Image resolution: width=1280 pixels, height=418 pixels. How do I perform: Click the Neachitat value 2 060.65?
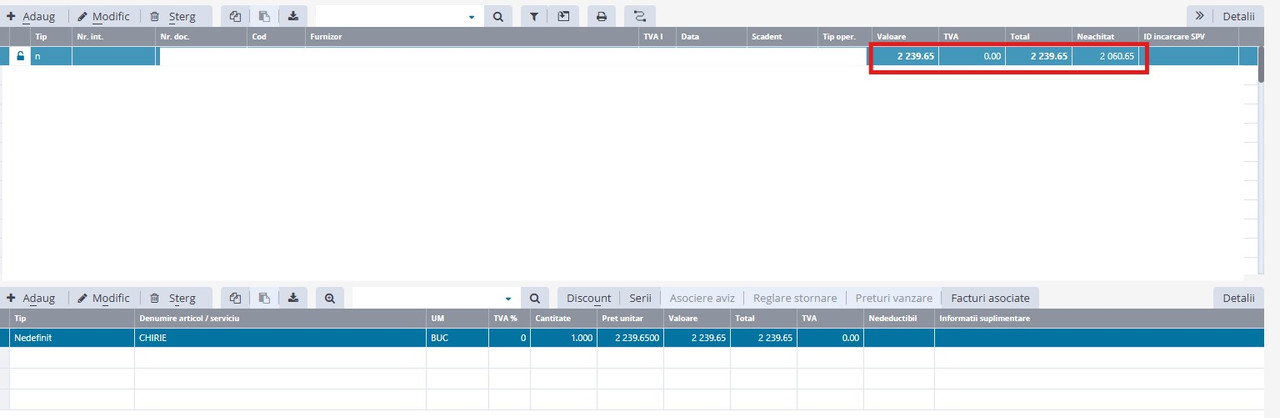(x=1116, y=56)
